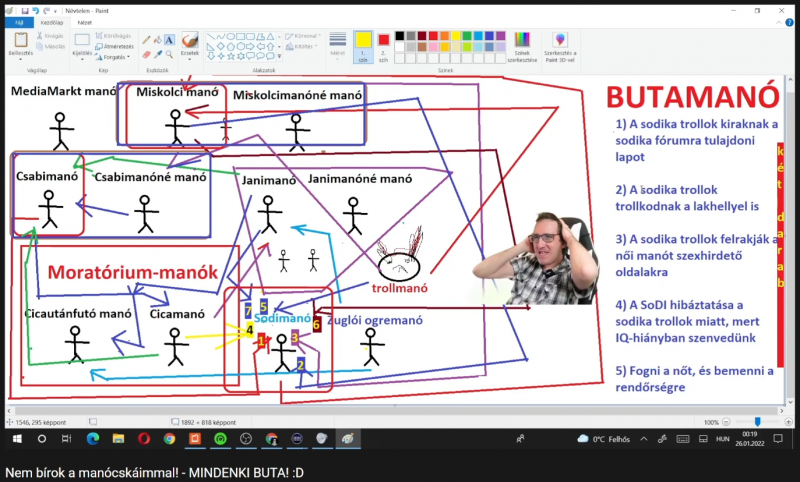Open the Paint help question mark
The width and height of the screenshot is (800, 482).
pos(789,22)
